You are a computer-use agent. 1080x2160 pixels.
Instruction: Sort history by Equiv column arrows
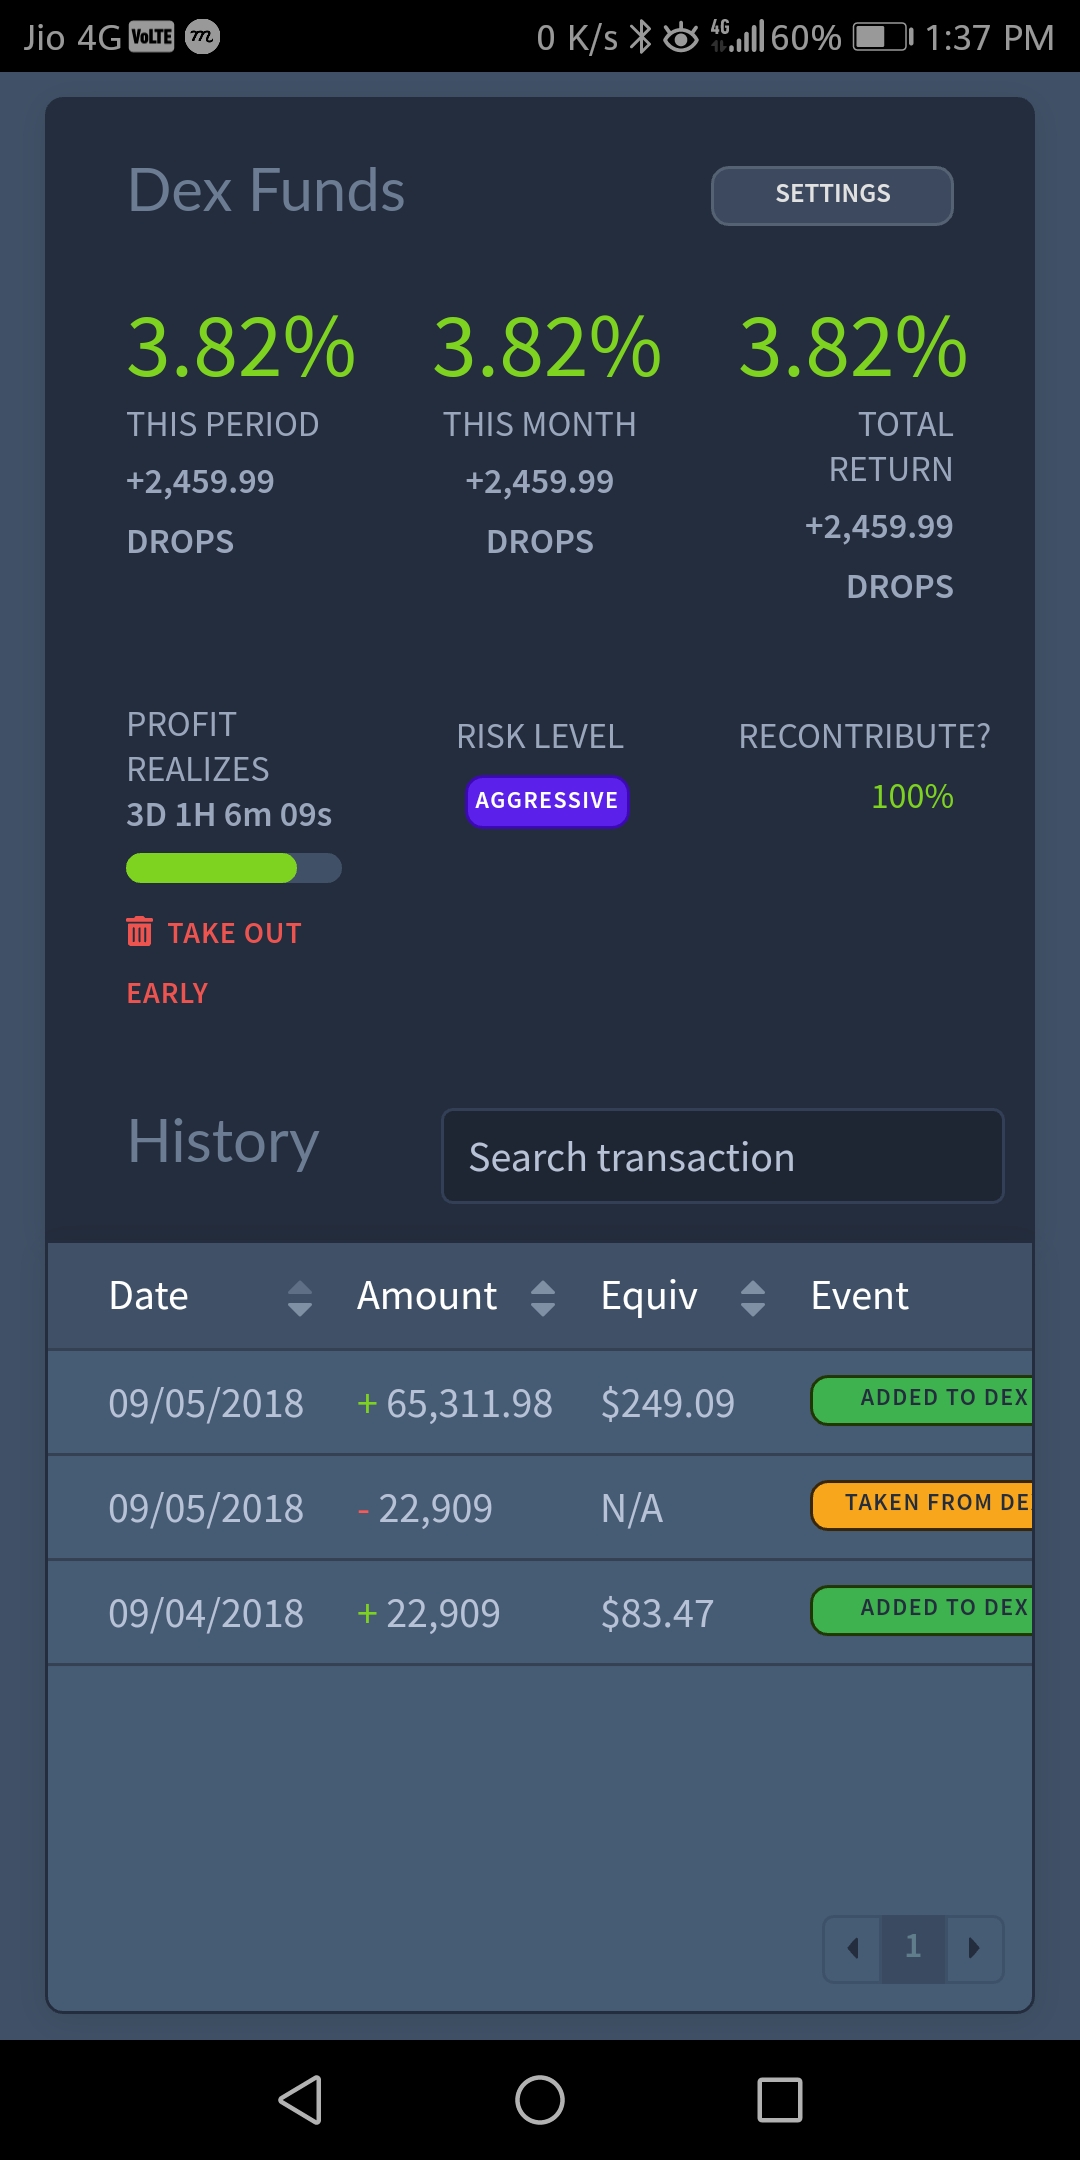(753, 1298)
